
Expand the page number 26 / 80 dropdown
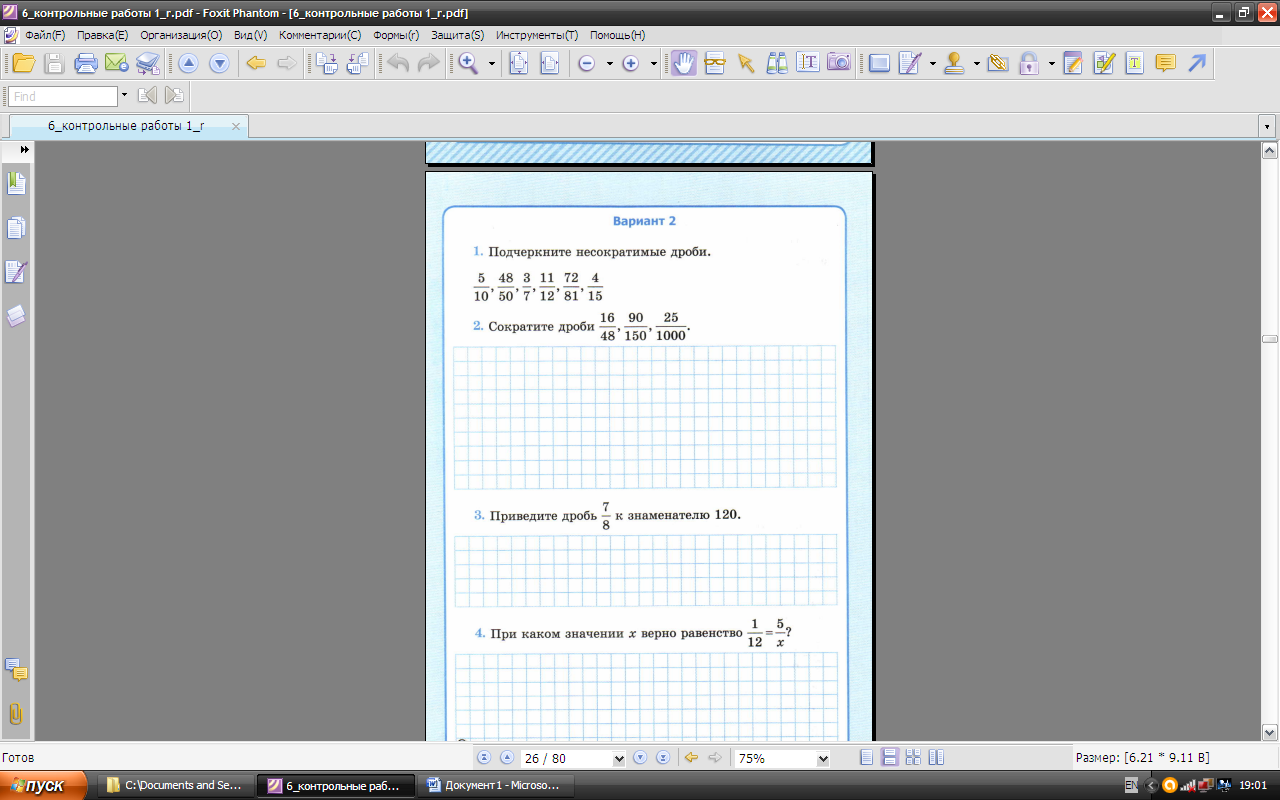pos(619,759)
